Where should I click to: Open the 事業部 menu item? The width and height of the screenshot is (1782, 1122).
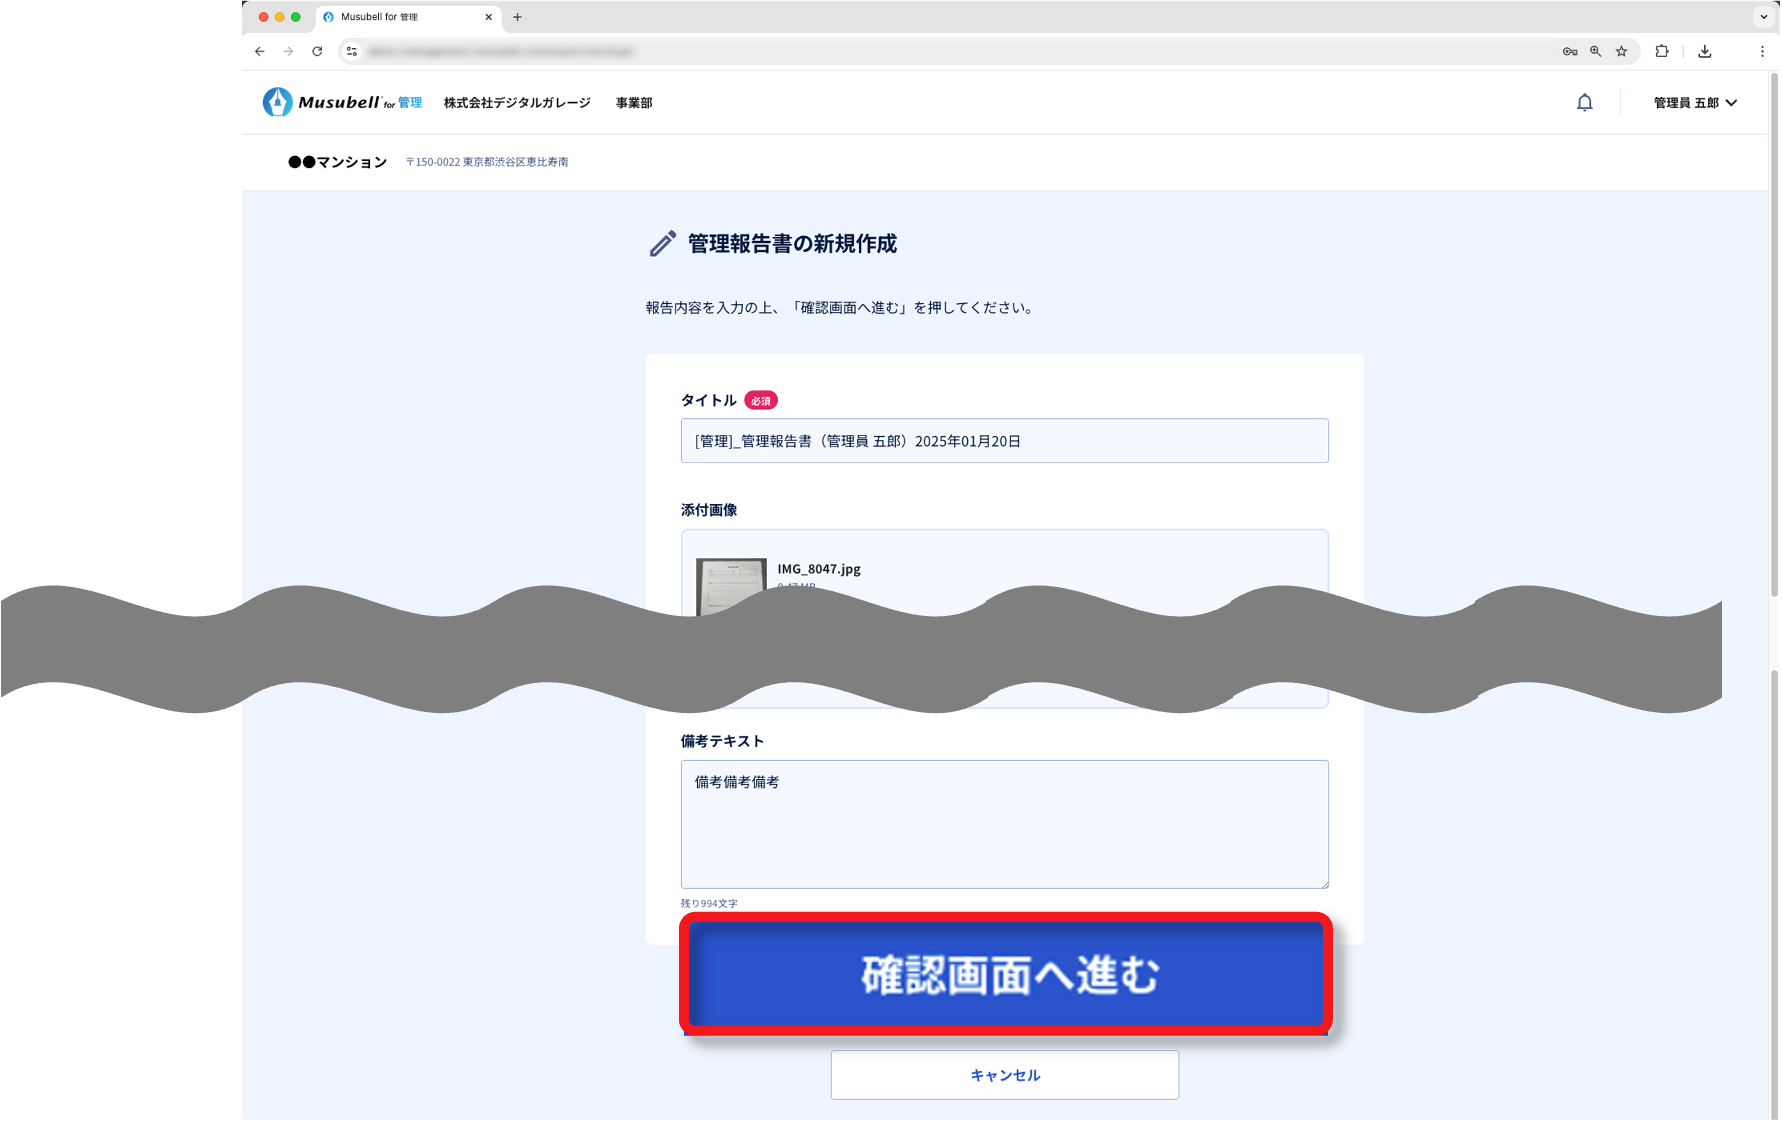[634, 103]
